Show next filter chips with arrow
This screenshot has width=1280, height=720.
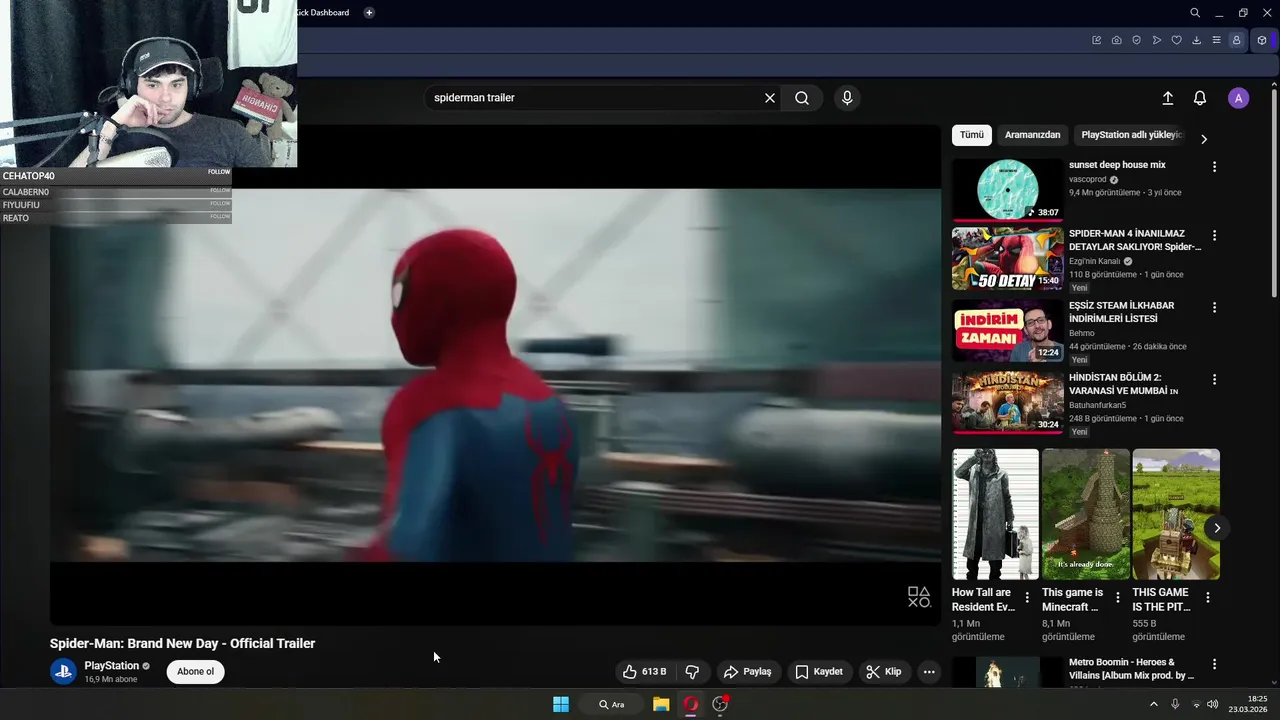pyautogui.click(x=1204, y=139)
